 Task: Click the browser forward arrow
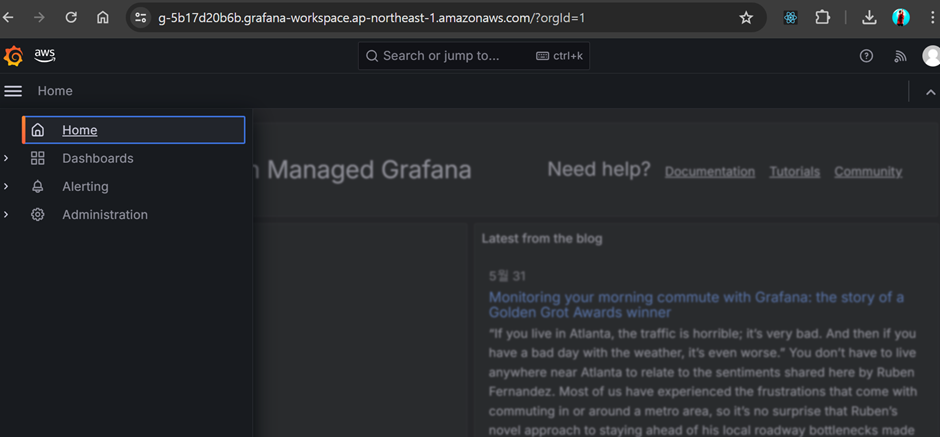[40, 17]
